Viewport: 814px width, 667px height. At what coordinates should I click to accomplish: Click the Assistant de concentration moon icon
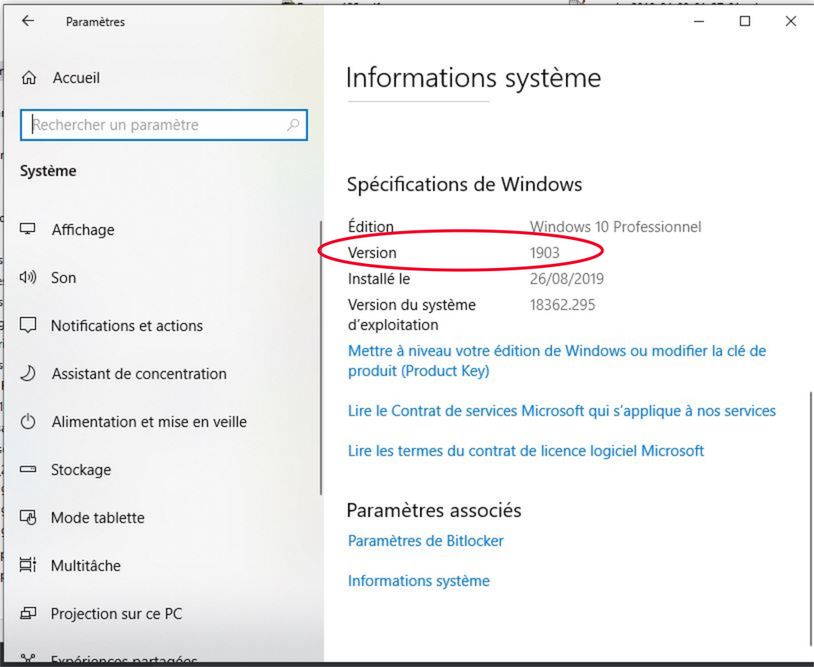(x=28, y=374)
